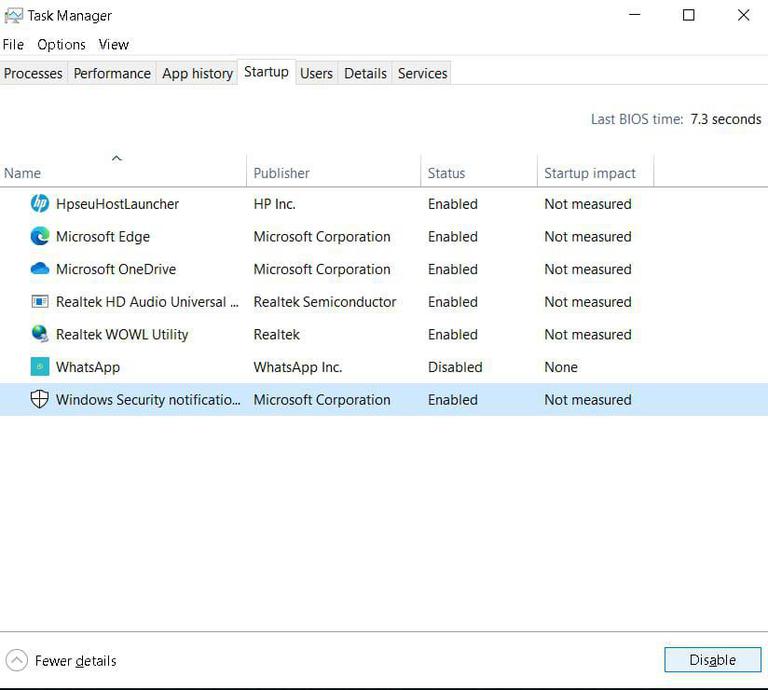
Task: Click the Realtek WOWL Utility globe icon
Action: (40, 334)
